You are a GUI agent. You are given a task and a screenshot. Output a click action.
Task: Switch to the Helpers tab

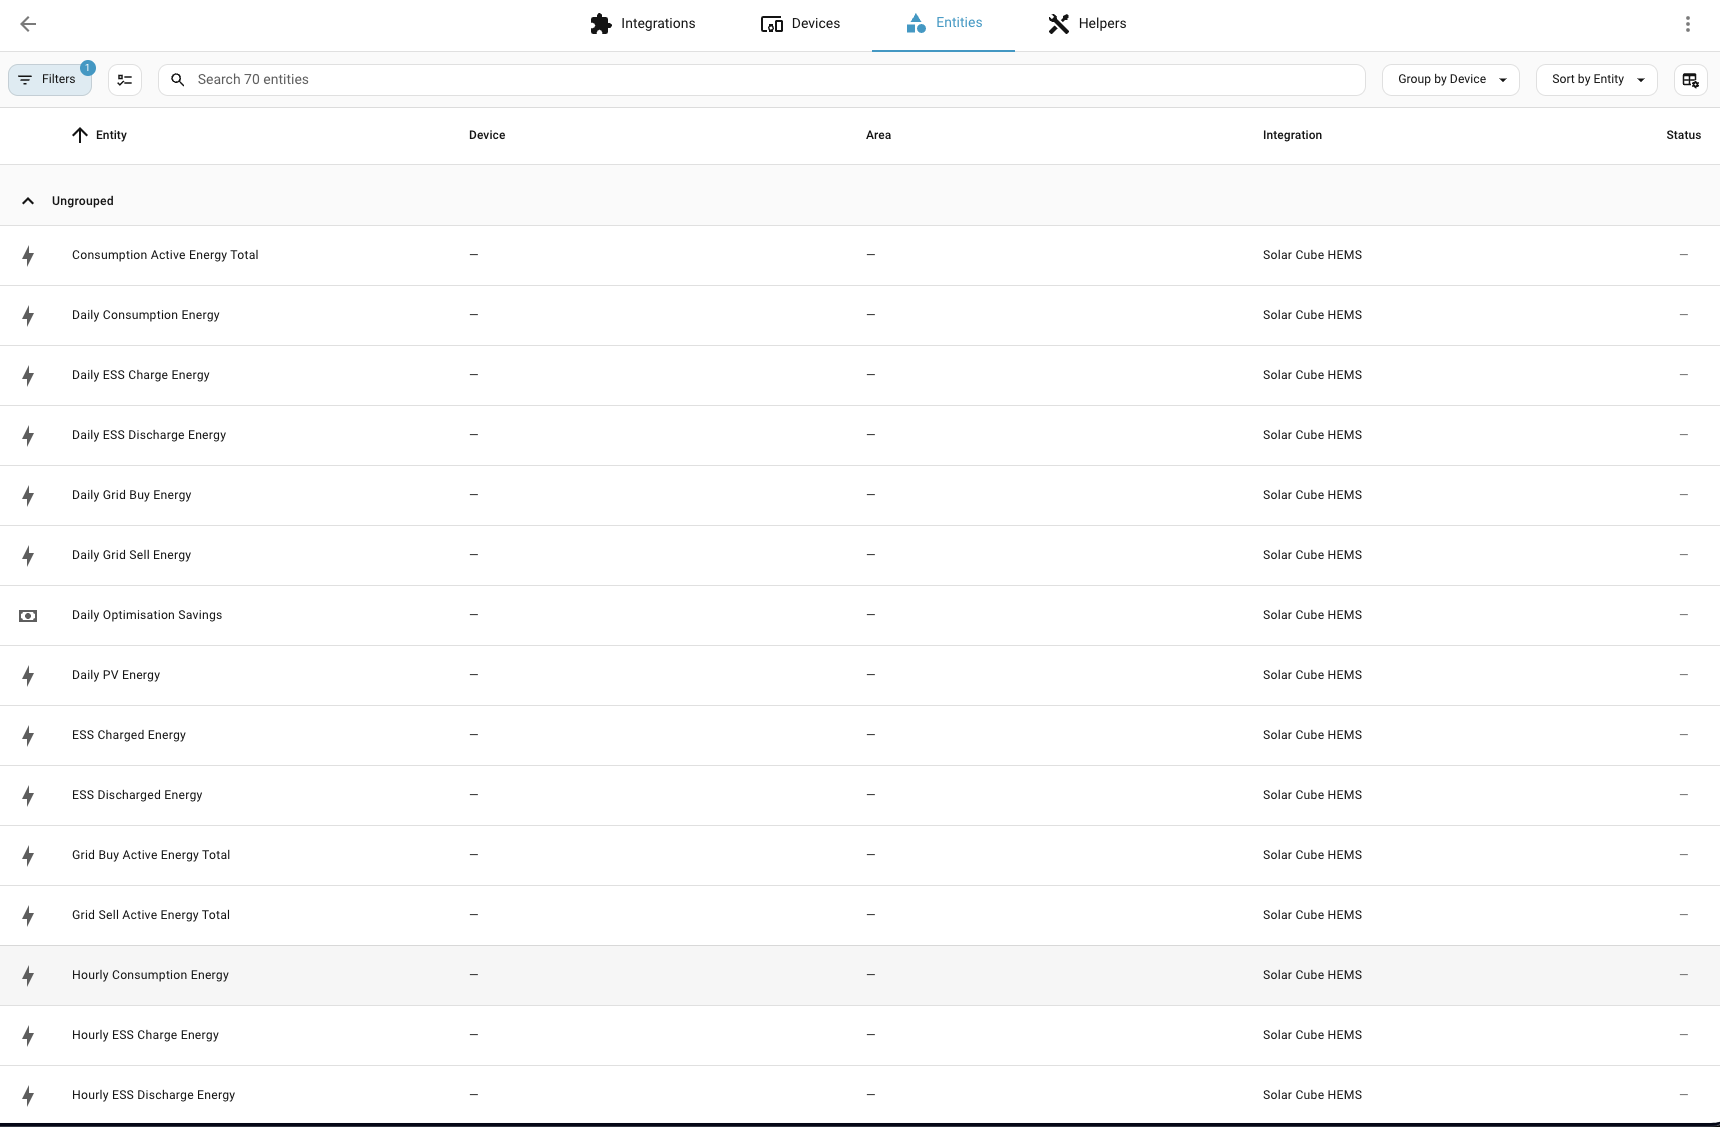coord(1087,24)
